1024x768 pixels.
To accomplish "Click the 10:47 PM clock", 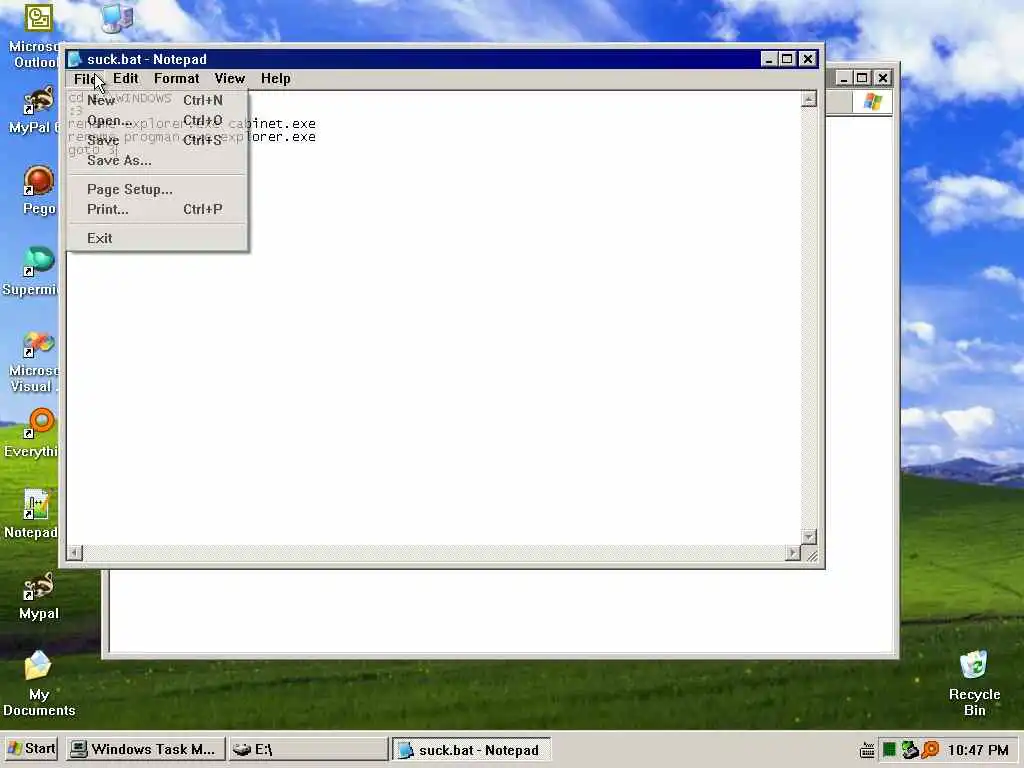I will [x=978, y=750].
